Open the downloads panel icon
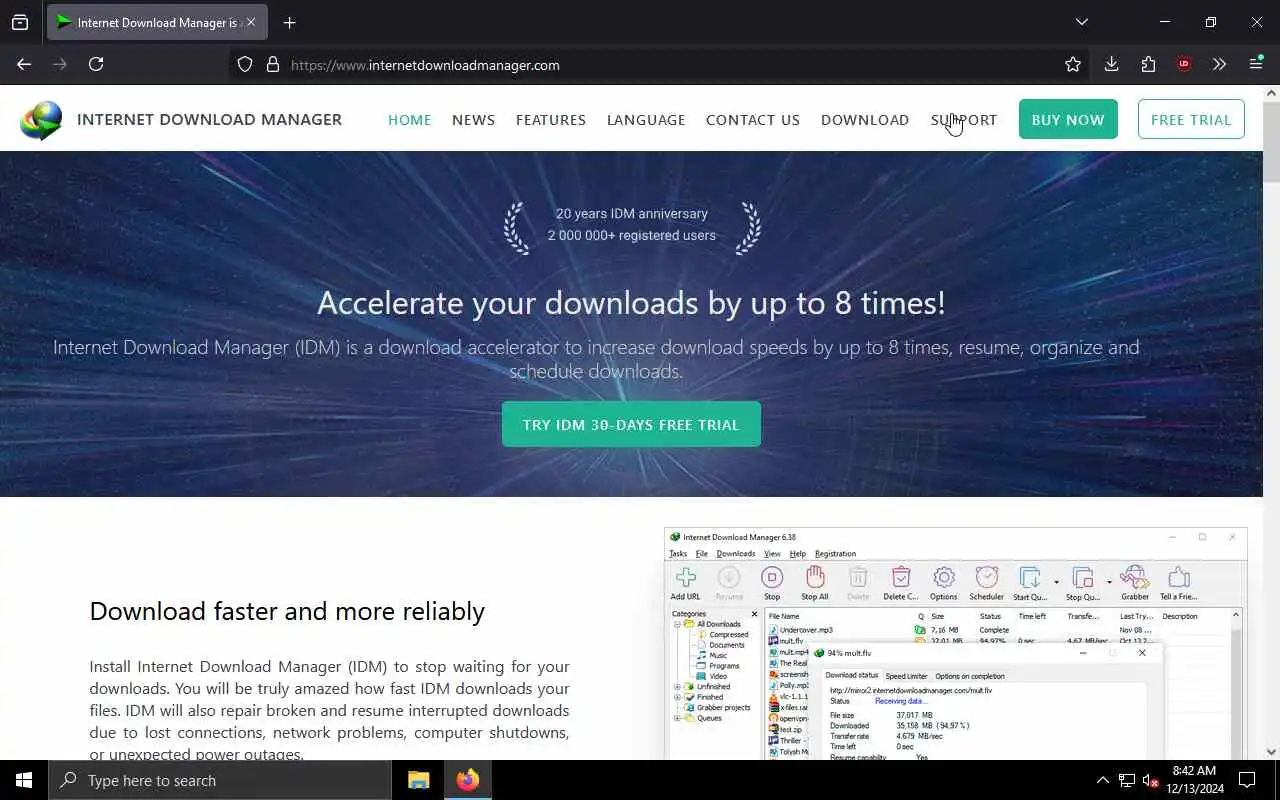 [1111, 64]
